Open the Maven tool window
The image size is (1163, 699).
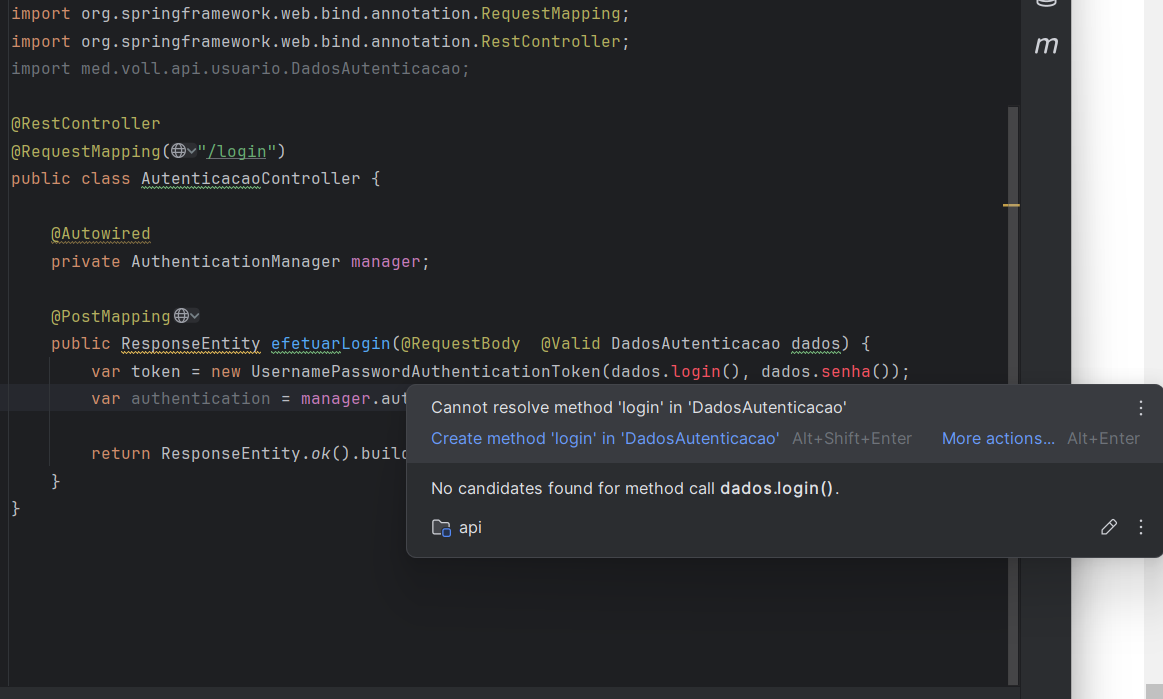(x=1046, y=45)
